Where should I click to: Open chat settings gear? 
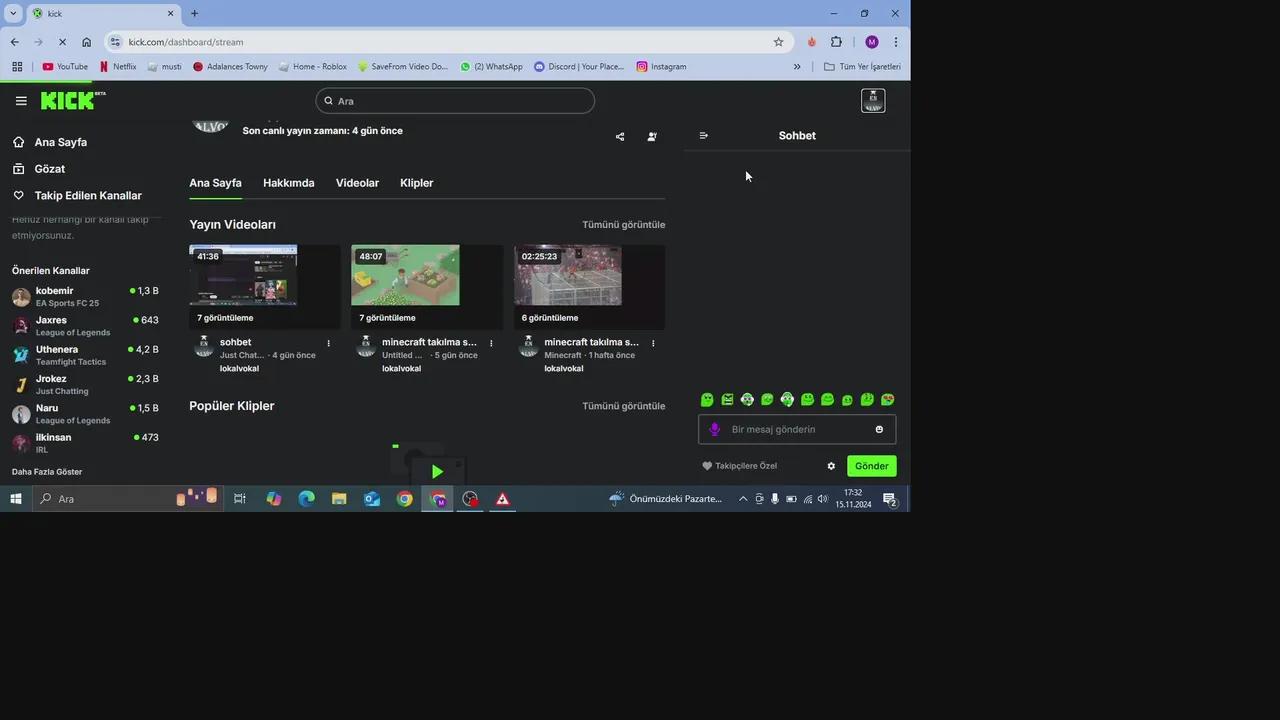831,466
